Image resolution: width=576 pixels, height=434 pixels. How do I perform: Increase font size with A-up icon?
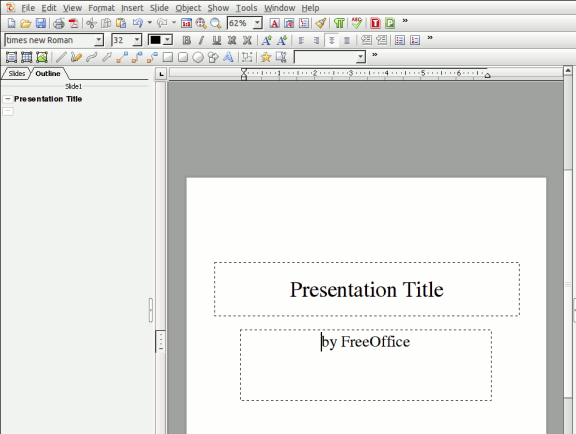click(266, 40)
